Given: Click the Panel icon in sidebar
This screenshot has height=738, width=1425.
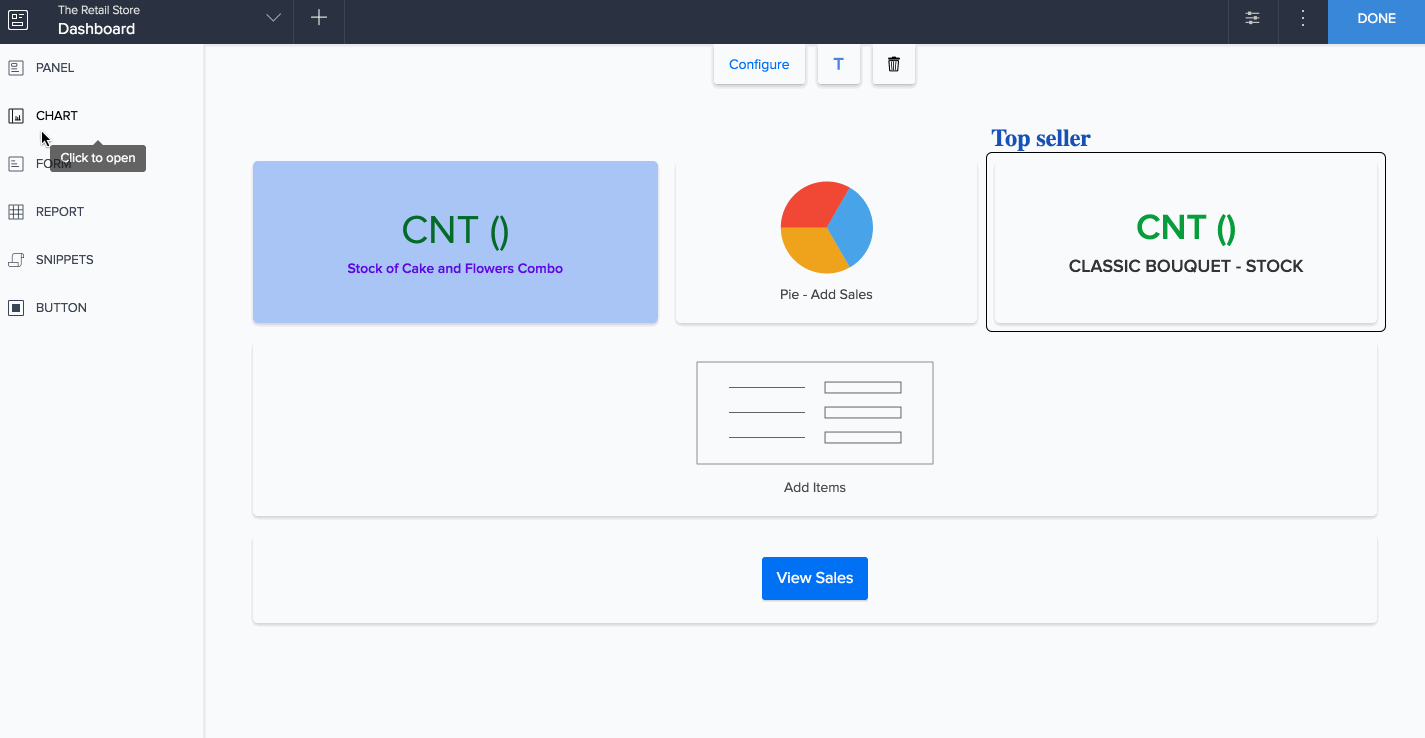Looking at the screenshot, I should tap(16, 68).
